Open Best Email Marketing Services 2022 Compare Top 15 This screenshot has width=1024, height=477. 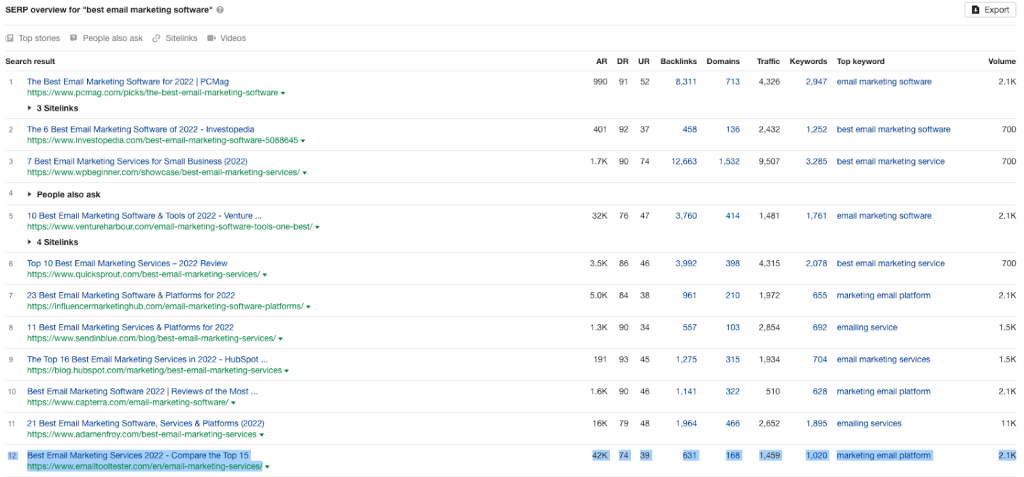coord(138,455)
